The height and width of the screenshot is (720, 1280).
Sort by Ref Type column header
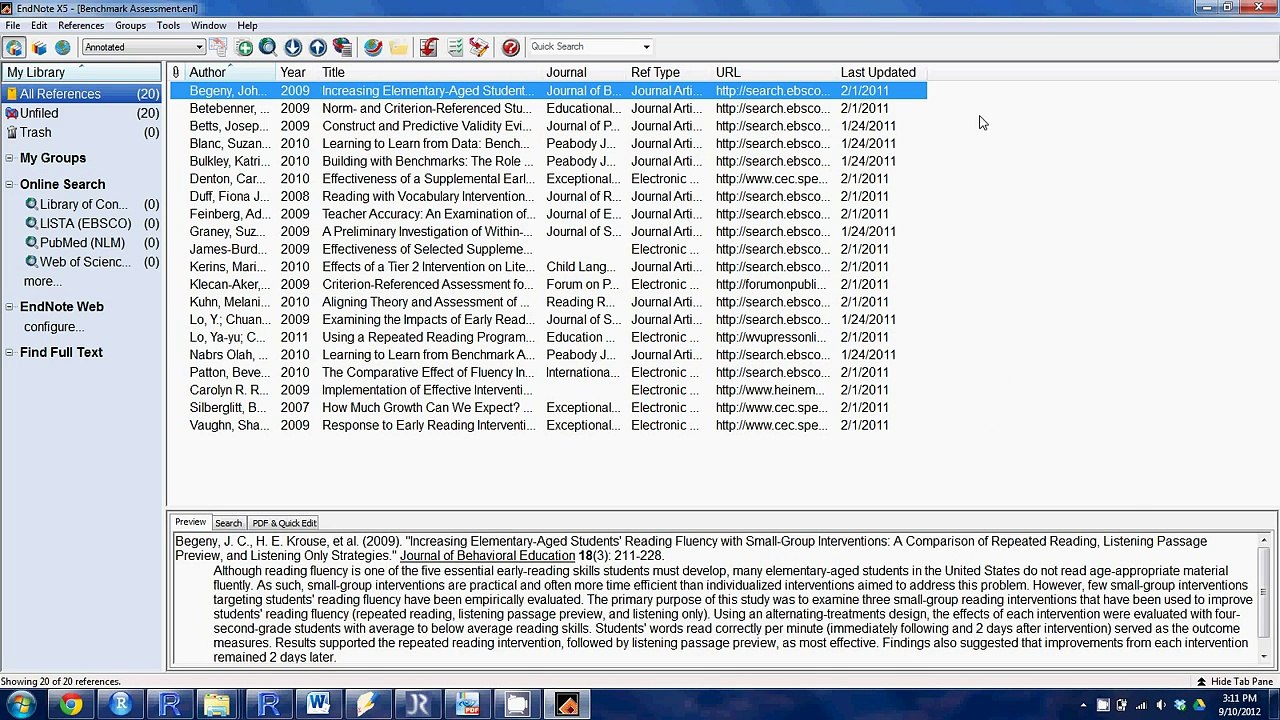(669, 72)
